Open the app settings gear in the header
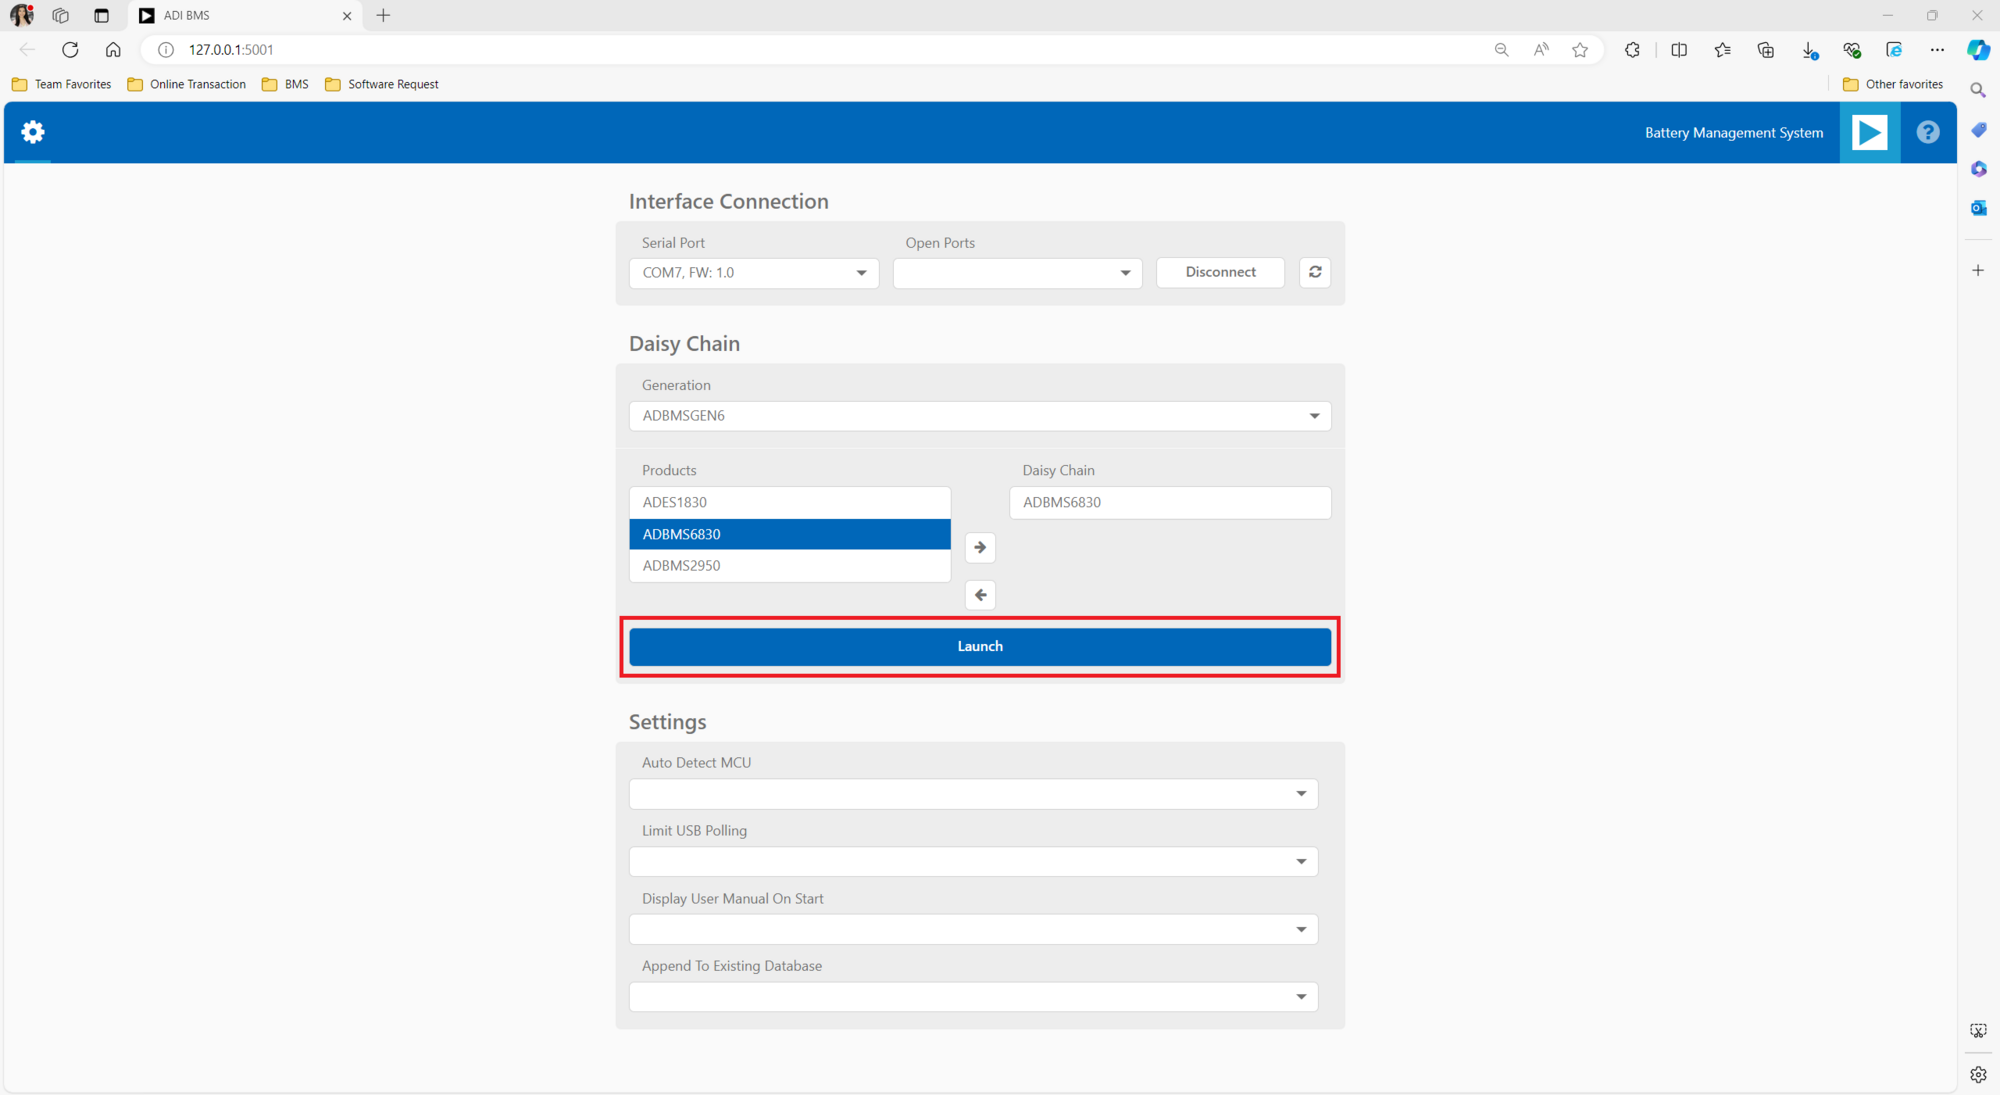Viewport: 2000px width, 1095px height. click(32, 132)
